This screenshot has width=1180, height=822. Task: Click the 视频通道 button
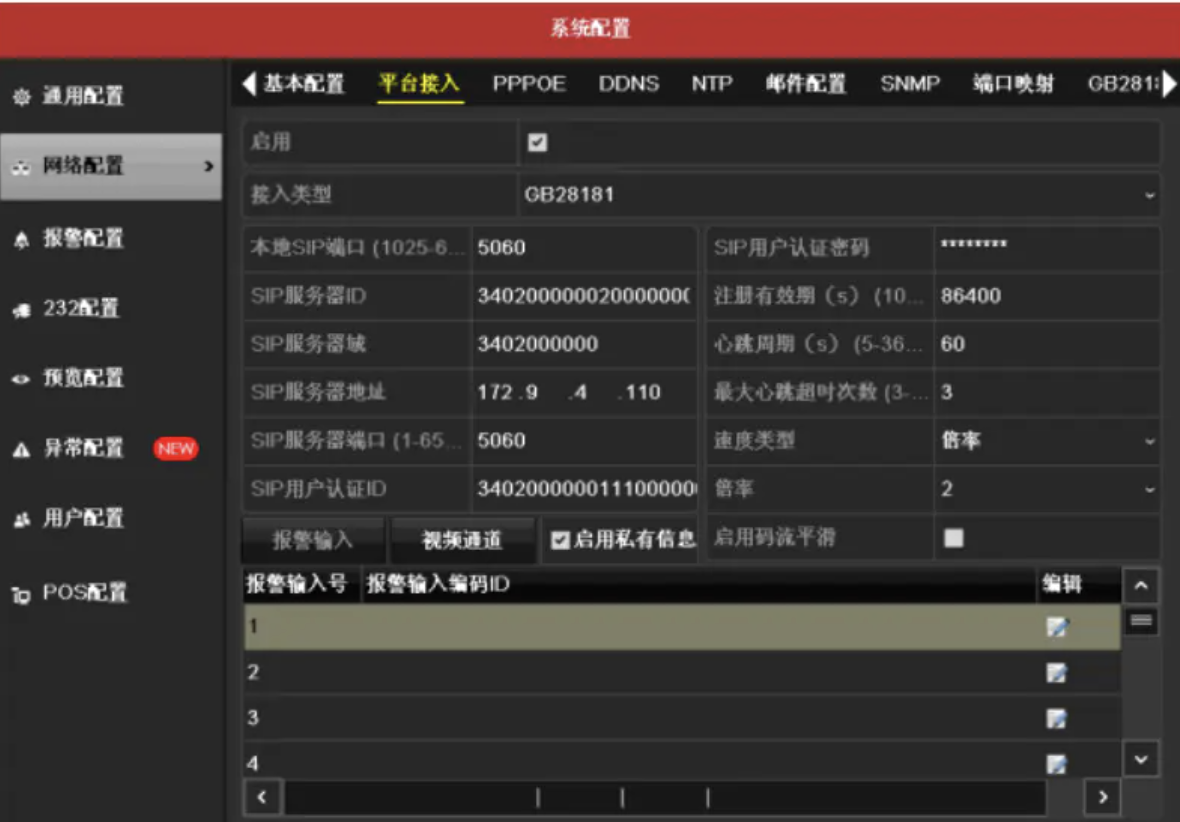[461, 540]
